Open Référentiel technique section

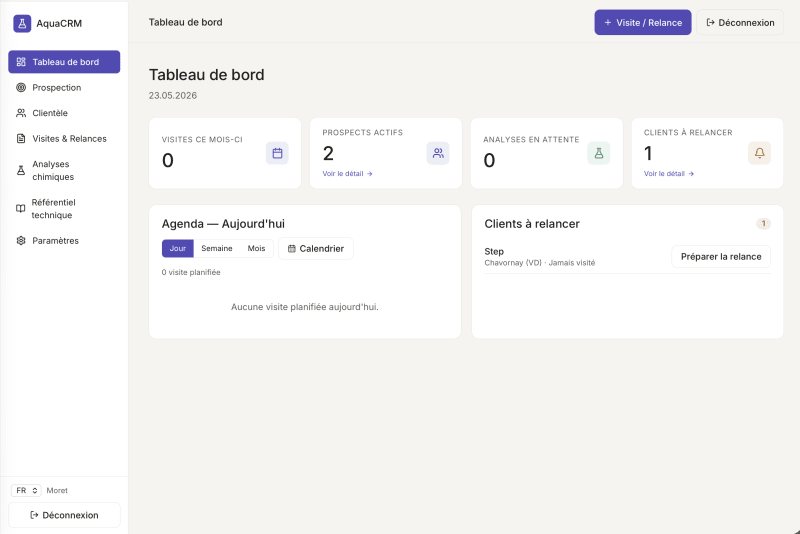[64, 209]
